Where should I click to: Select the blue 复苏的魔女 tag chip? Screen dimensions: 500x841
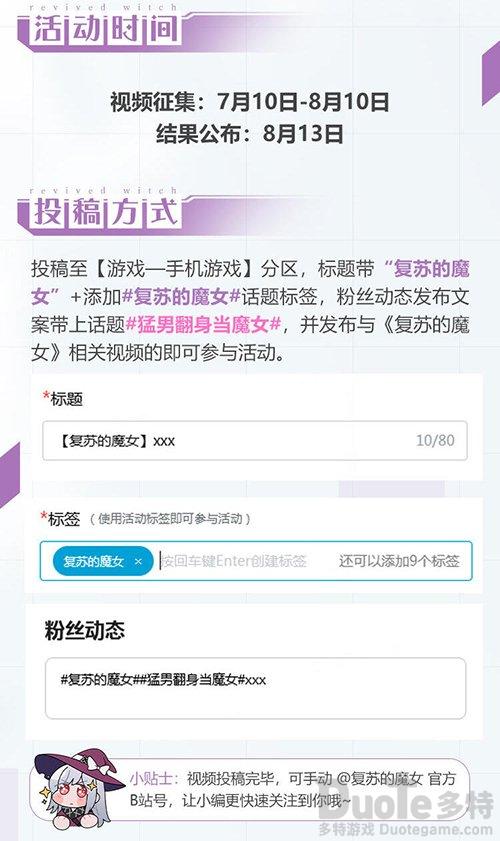[x=102, y=562]
